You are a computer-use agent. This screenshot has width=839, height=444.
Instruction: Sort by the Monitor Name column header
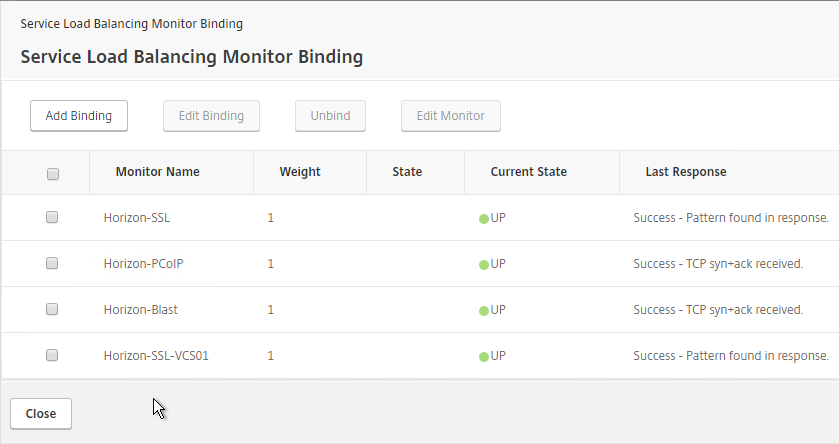[x=157, y=172]
